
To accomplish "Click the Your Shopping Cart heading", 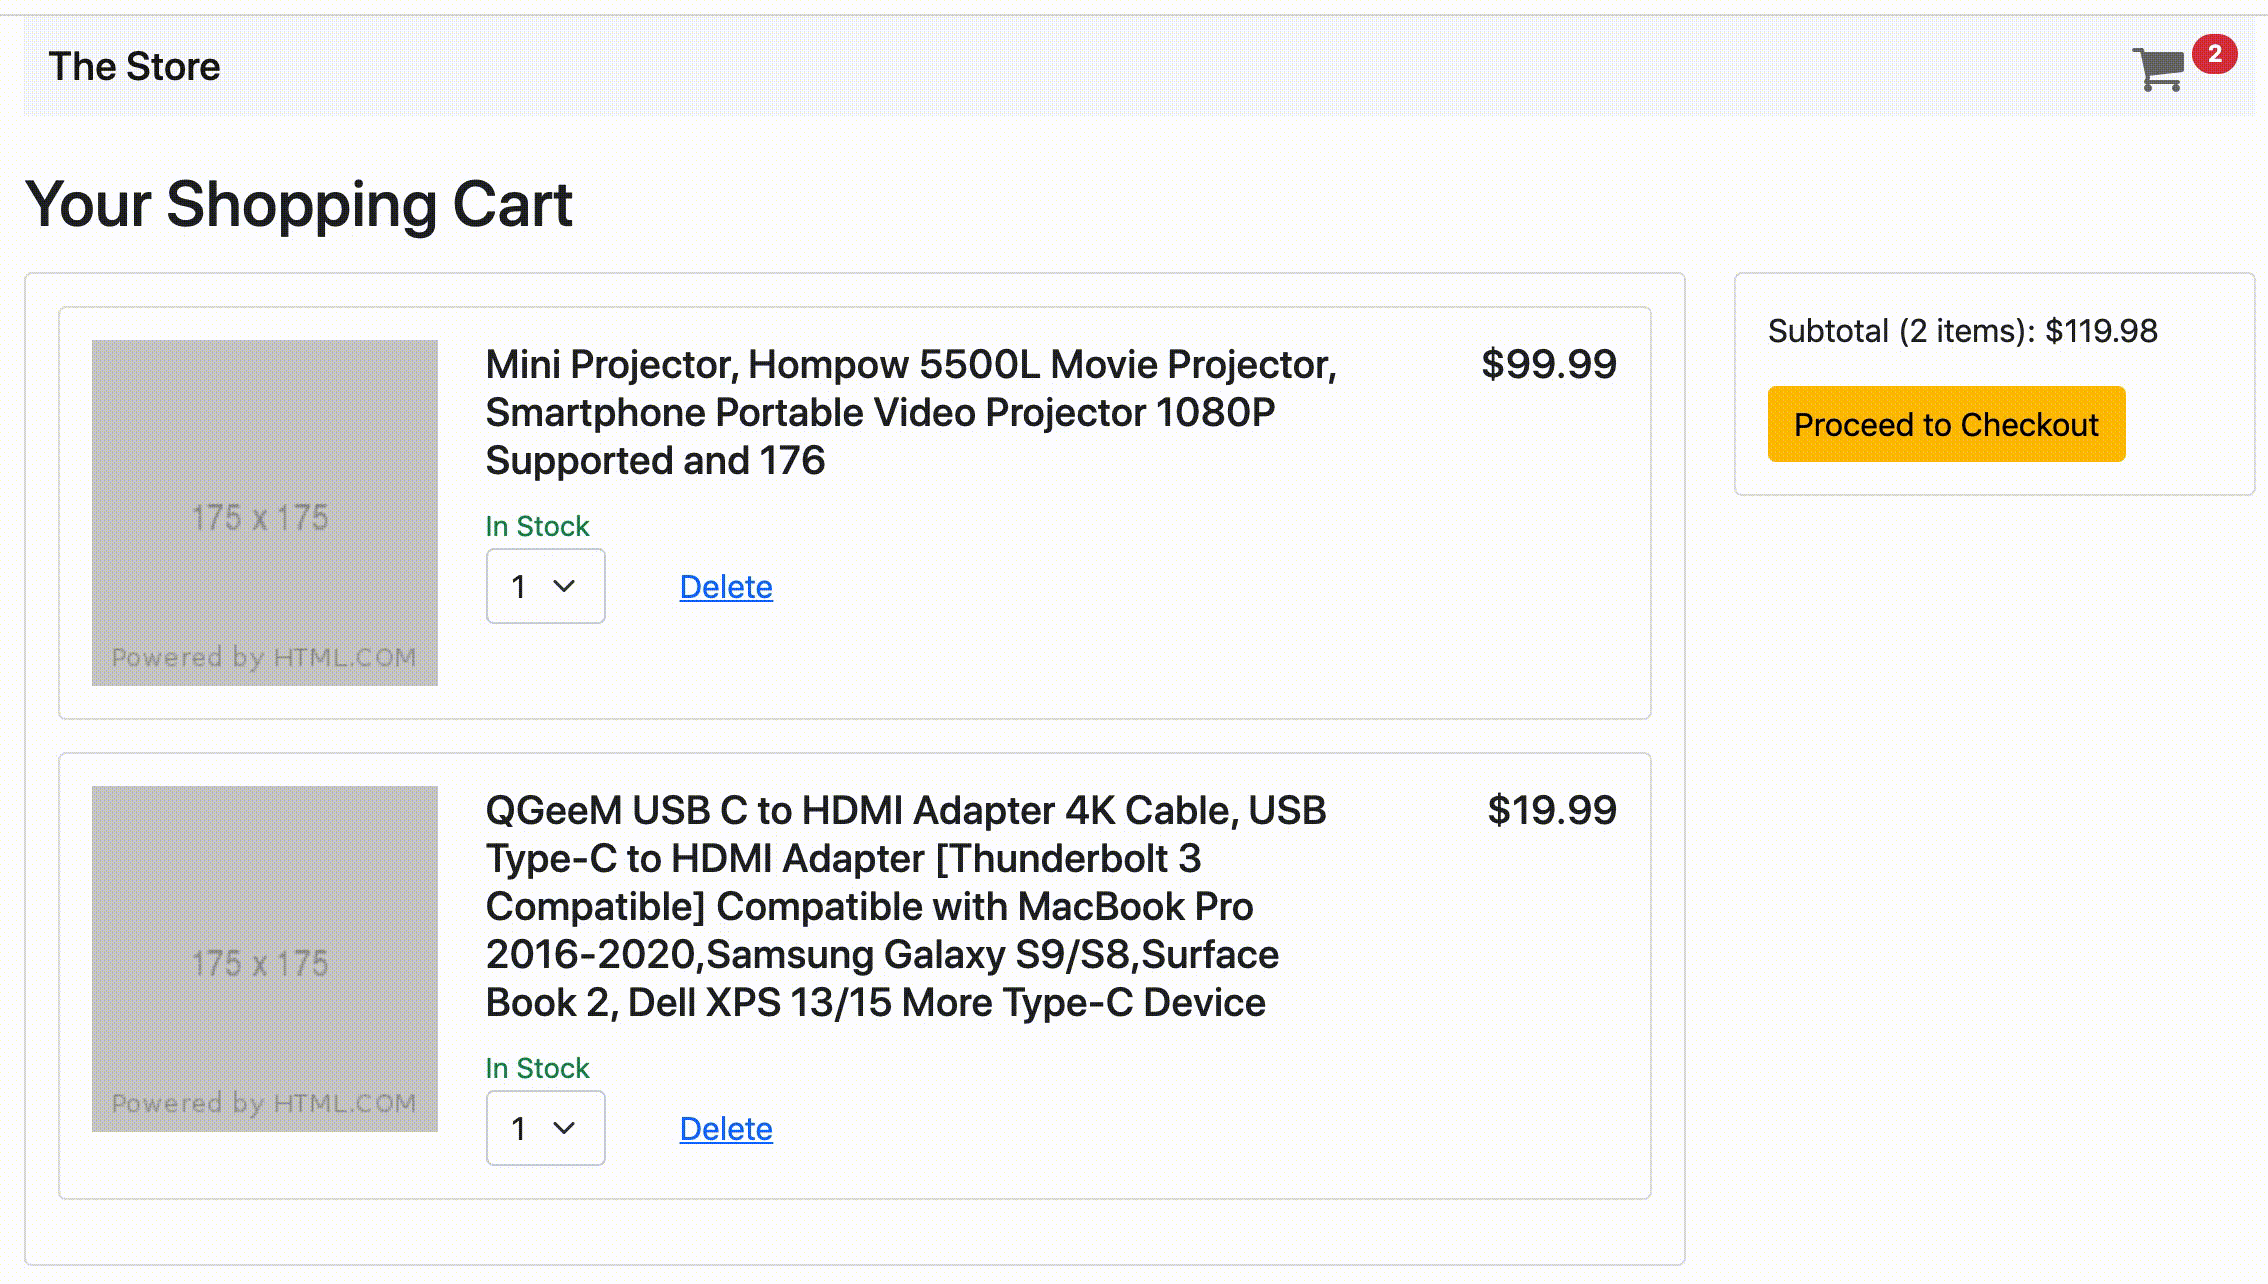I will click(299, 204).
